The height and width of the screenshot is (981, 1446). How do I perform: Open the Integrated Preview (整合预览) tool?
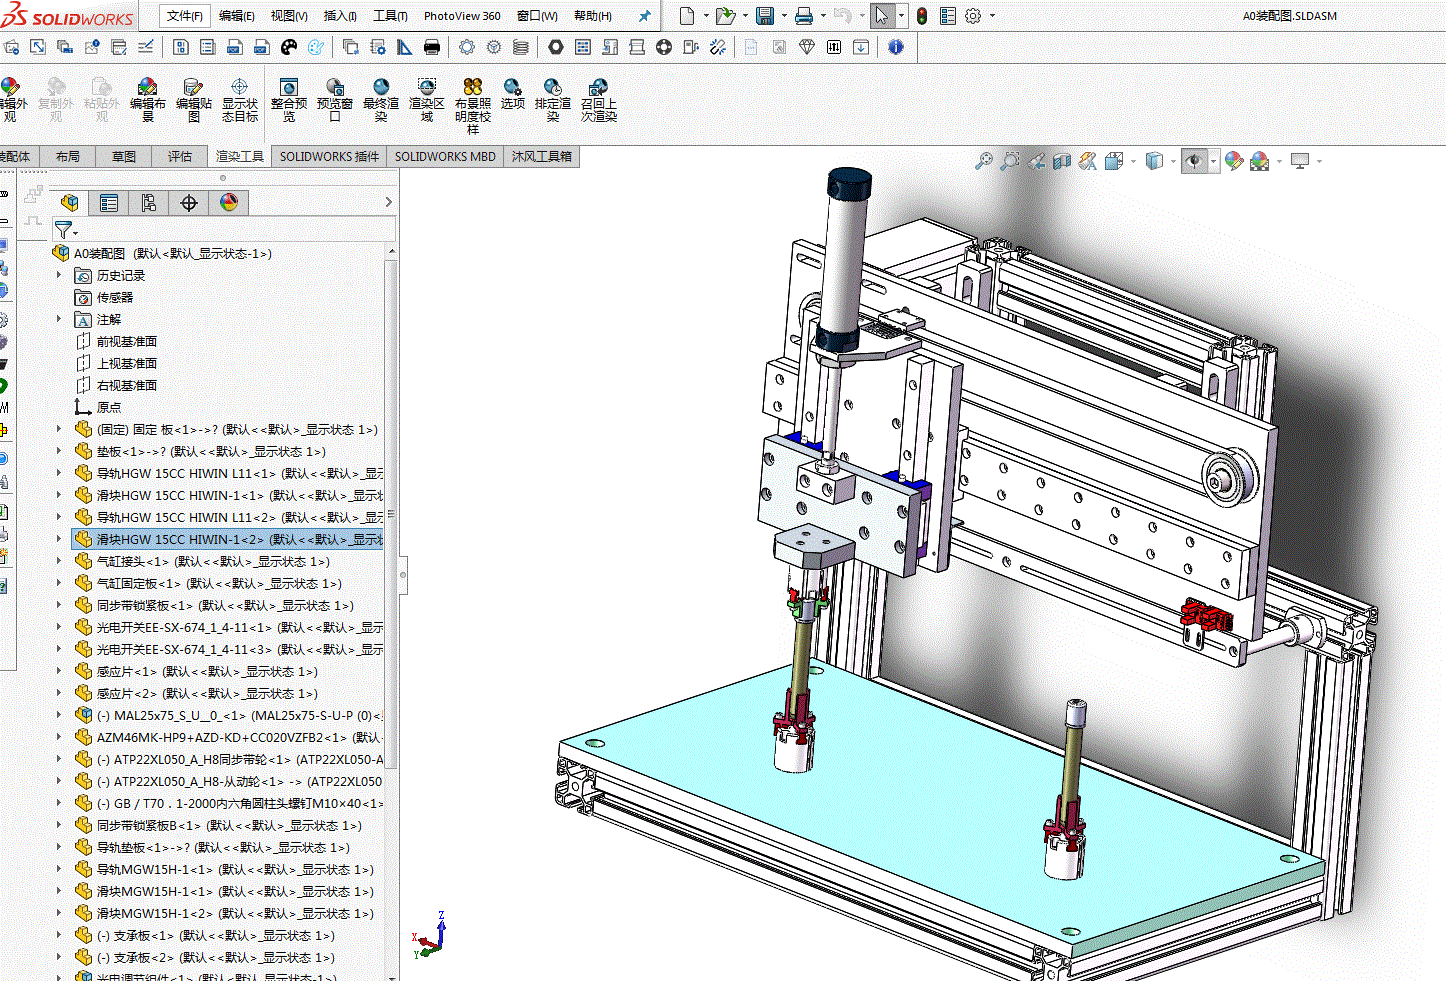pos(289,99)
